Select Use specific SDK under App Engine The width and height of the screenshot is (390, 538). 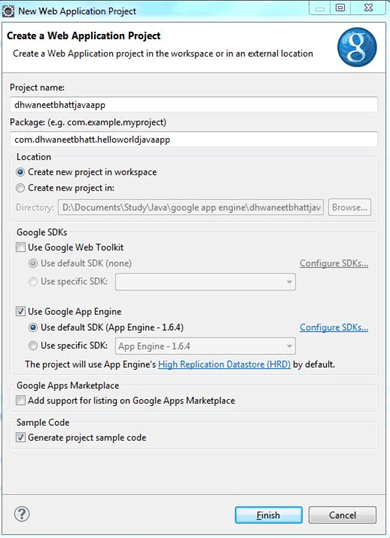point(33,346)
